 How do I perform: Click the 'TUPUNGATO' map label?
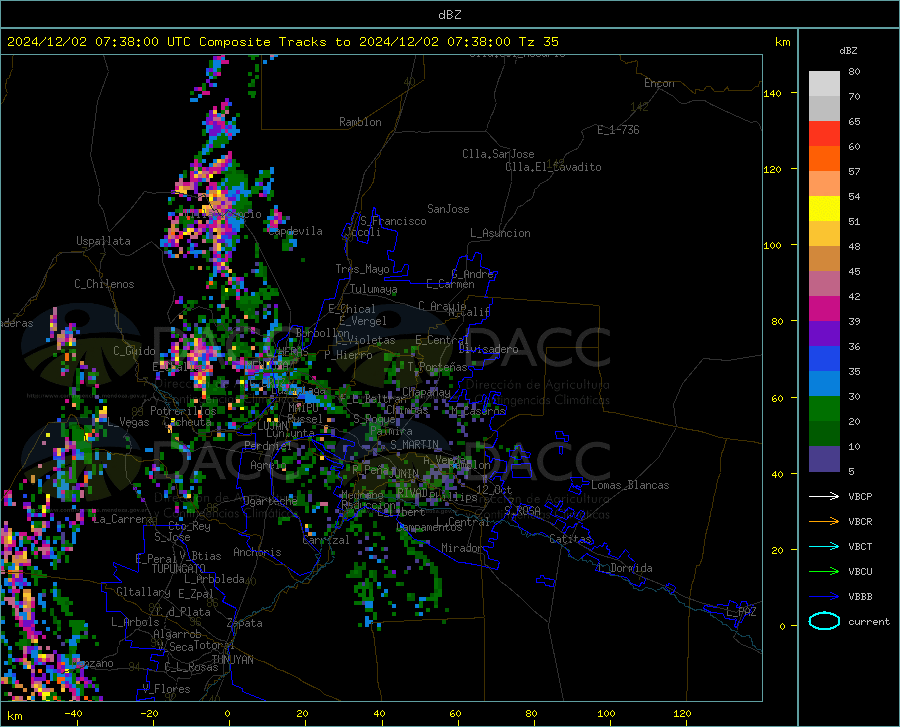tap(179, 569)
